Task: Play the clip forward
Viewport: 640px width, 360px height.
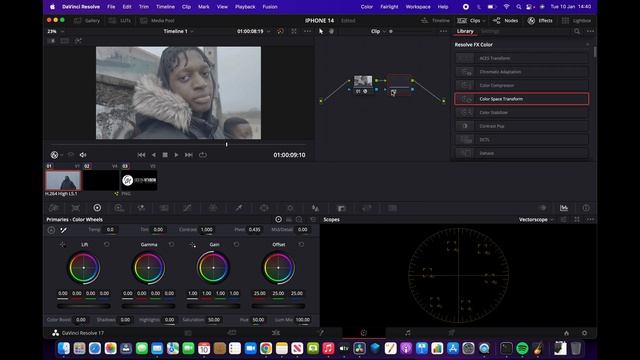Action: (176, 155)
